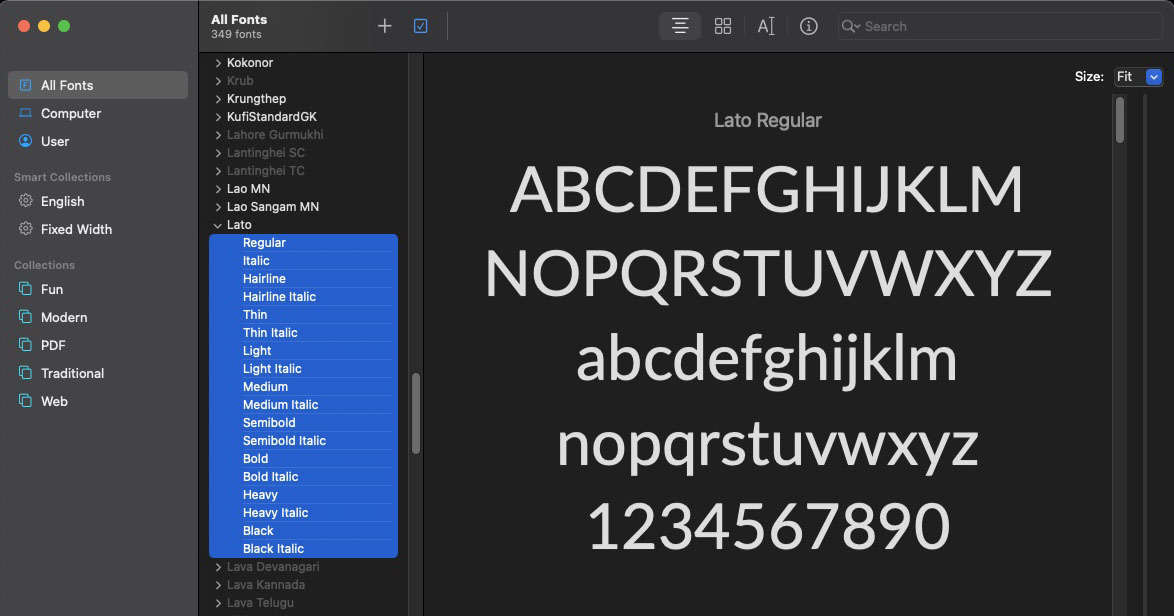Select the Black Italic style

coord(303,549)
